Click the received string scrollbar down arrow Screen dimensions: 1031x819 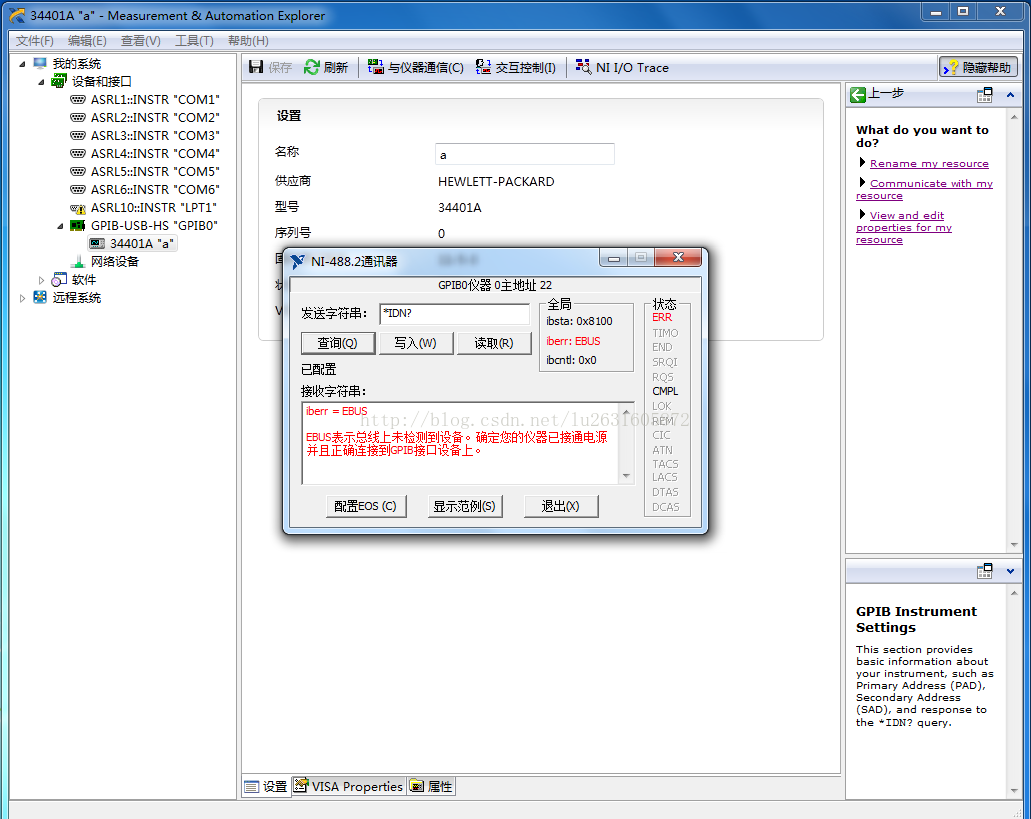[x=627, y=476]
